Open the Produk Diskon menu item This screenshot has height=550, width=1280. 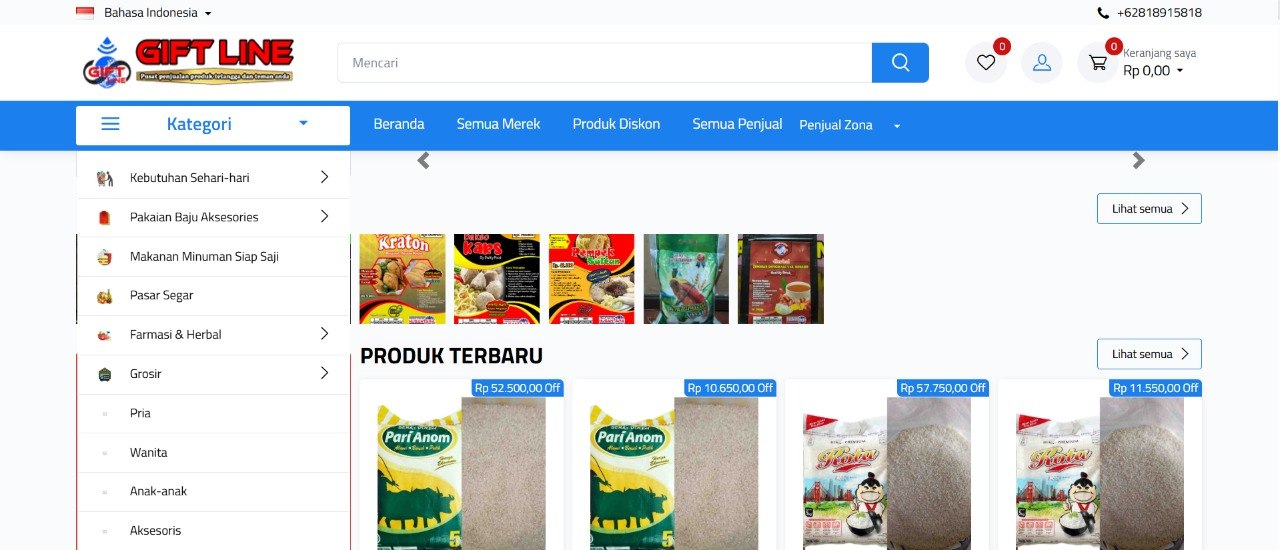[616, 124]
